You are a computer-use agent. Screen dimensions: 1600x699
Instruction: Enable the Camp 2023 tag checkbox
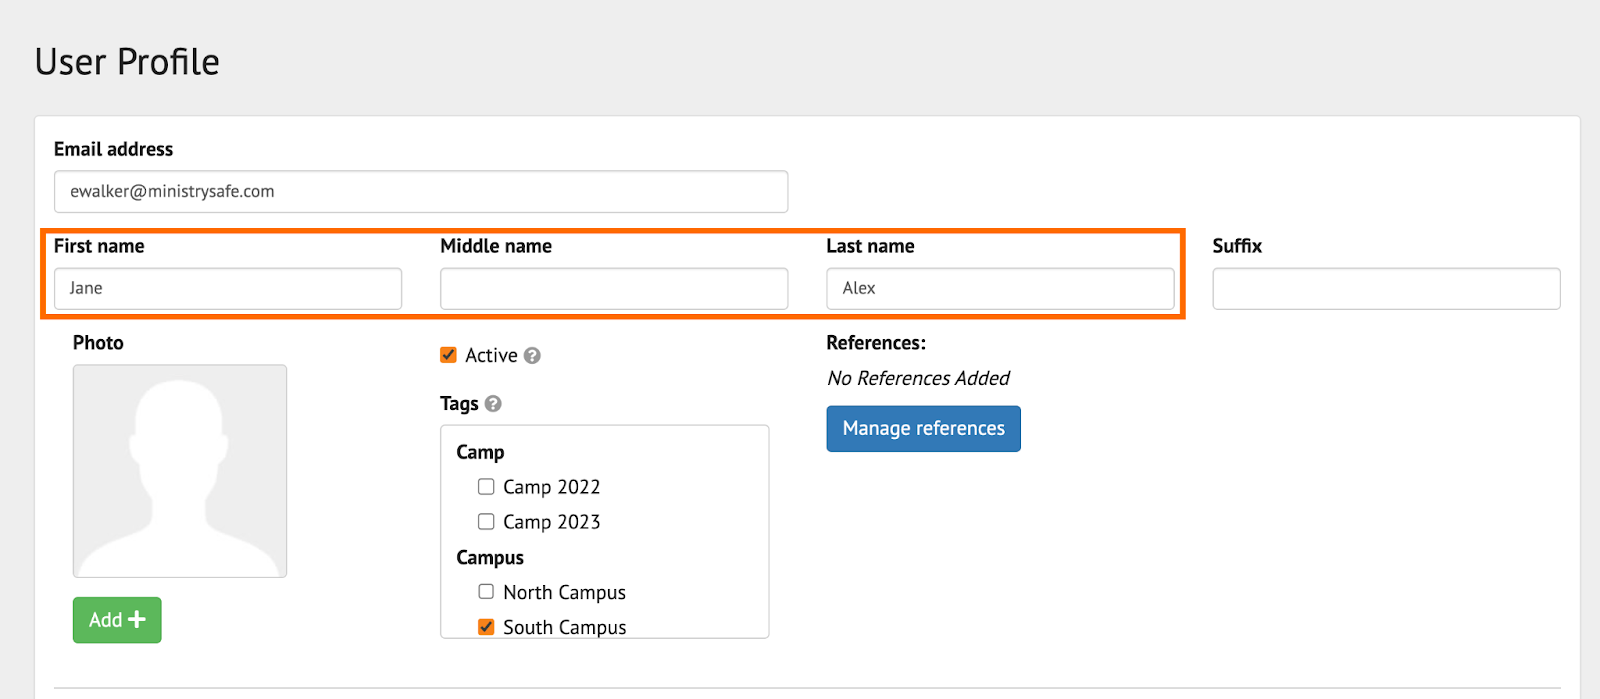pos(486,522)
